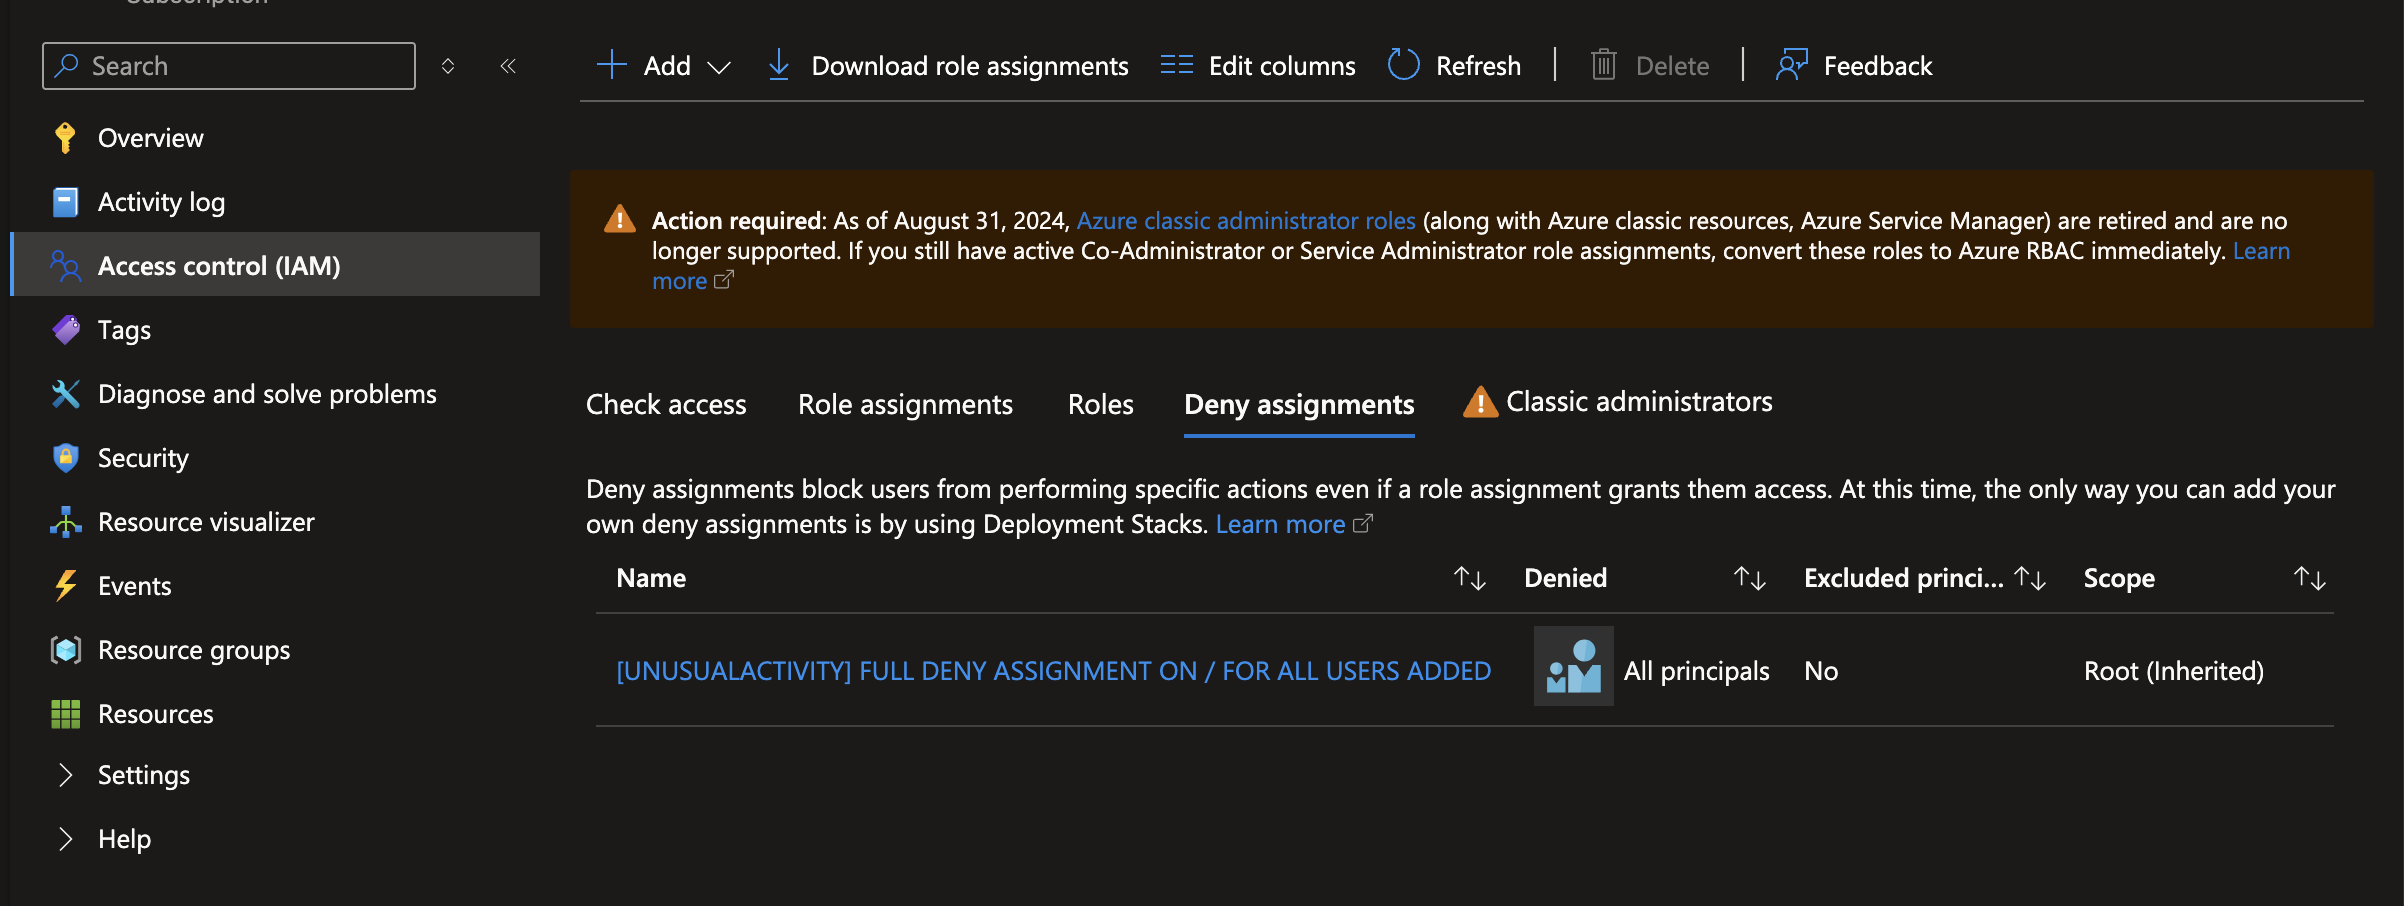
Task: Click the Tags icon in sidebar
Action: tap(66, 330)
